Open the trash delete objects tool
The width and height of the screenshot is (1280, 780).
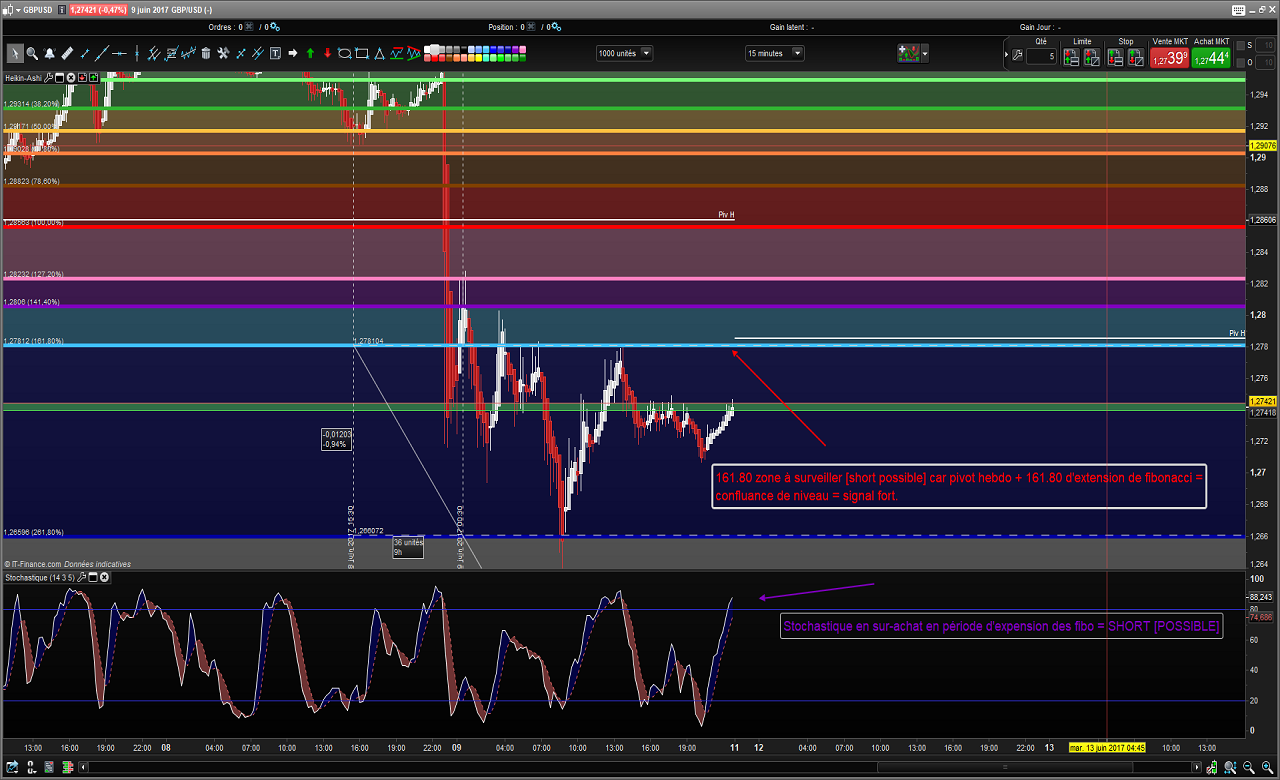point(206,53)
